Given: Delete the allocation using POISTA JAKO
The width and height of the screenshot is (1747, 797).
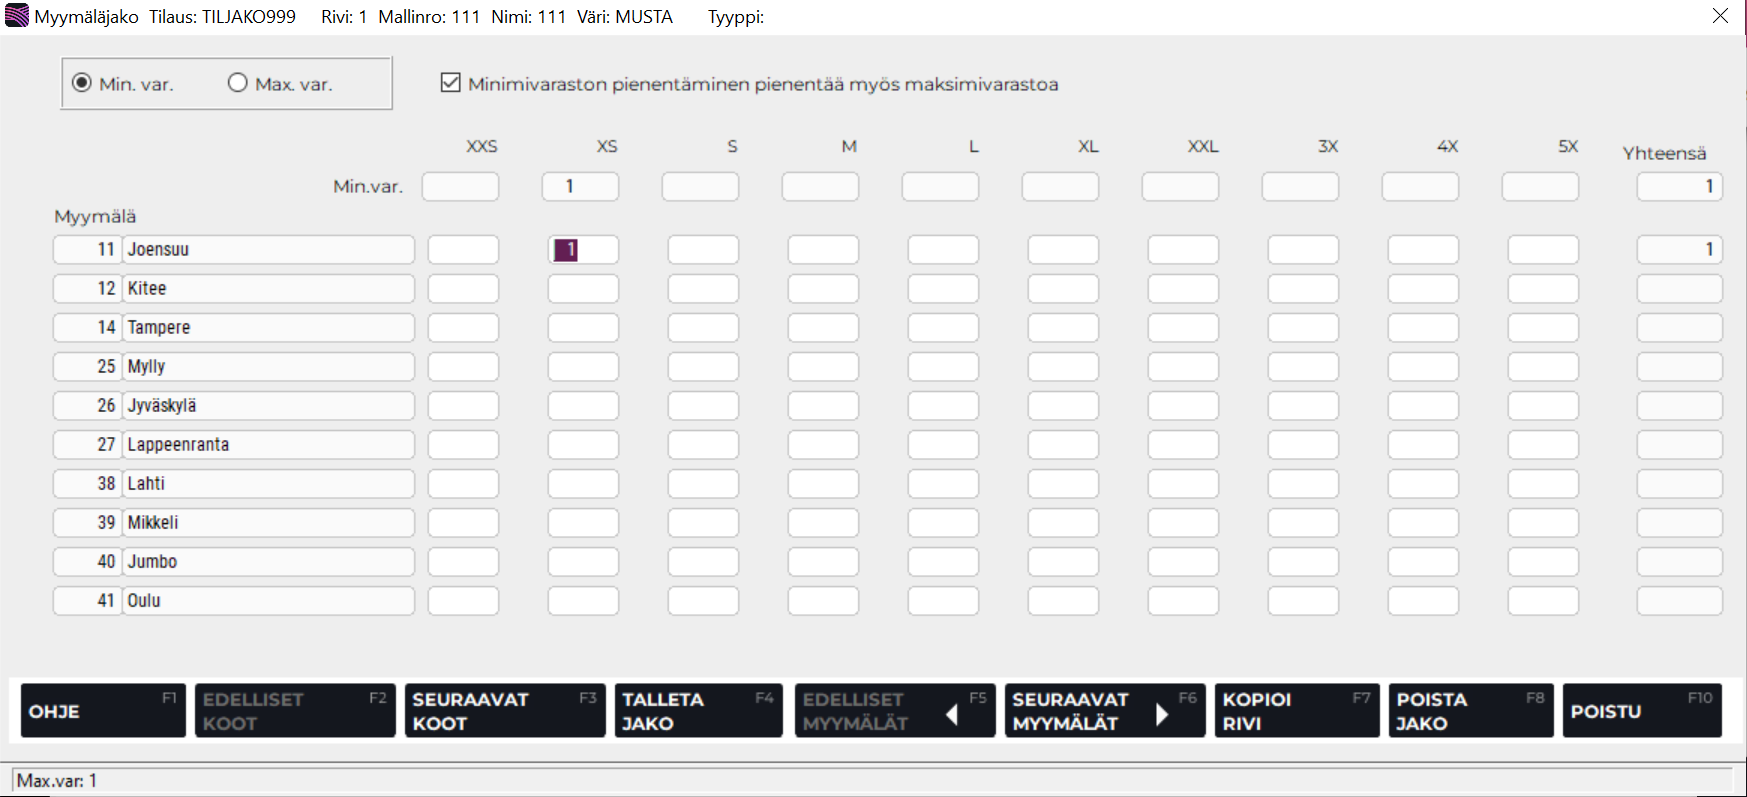Looking at the screenshot, I should coord(1470,711).
